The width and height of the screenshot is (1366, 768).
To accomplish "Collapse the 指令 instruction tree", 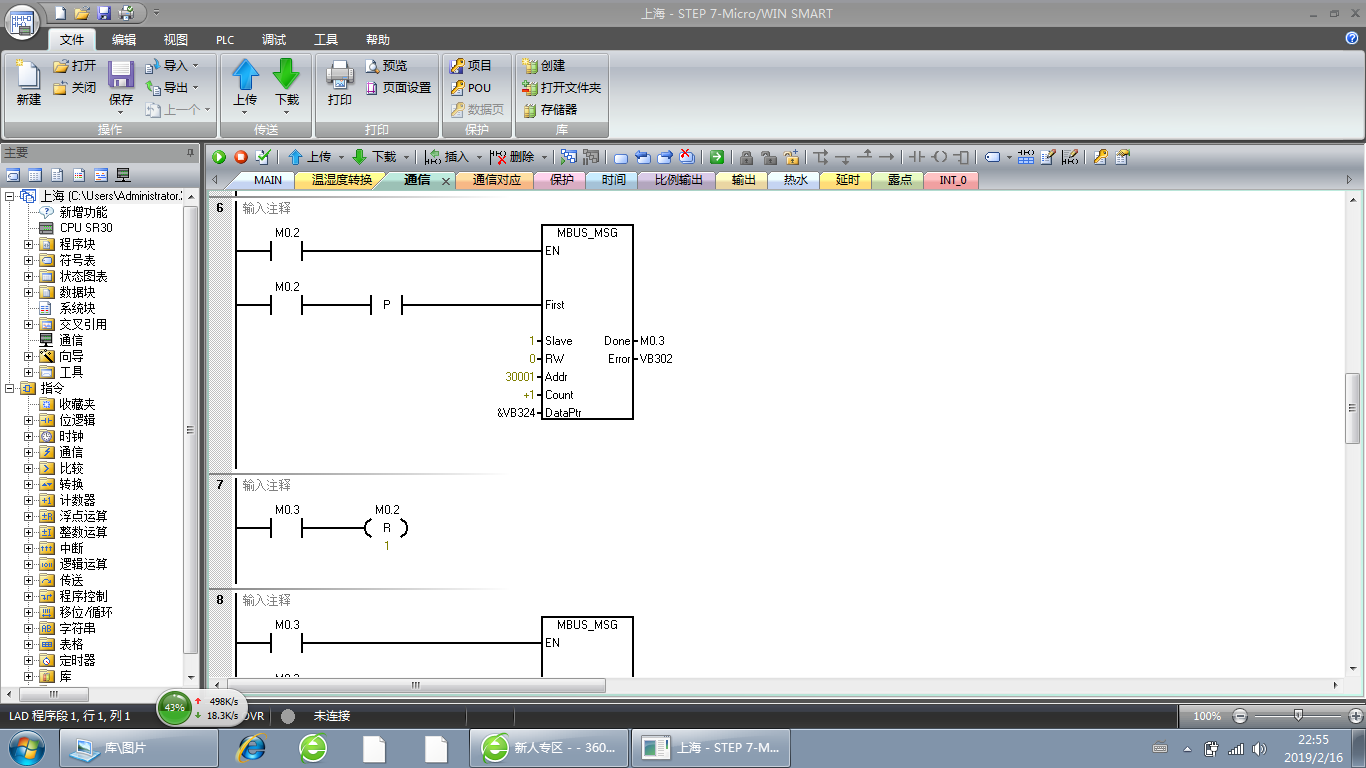I will click(x=10, y=388).
